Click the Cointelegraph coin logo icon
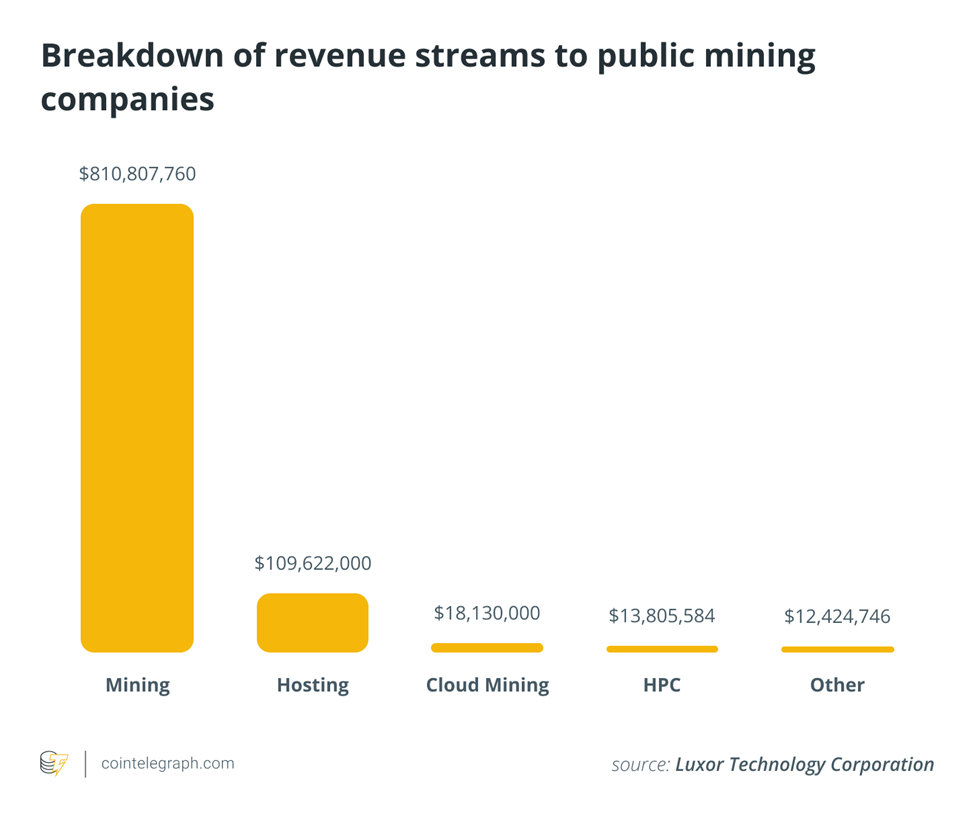The width and height of the screenshot is (975, 818). (54, 764)
